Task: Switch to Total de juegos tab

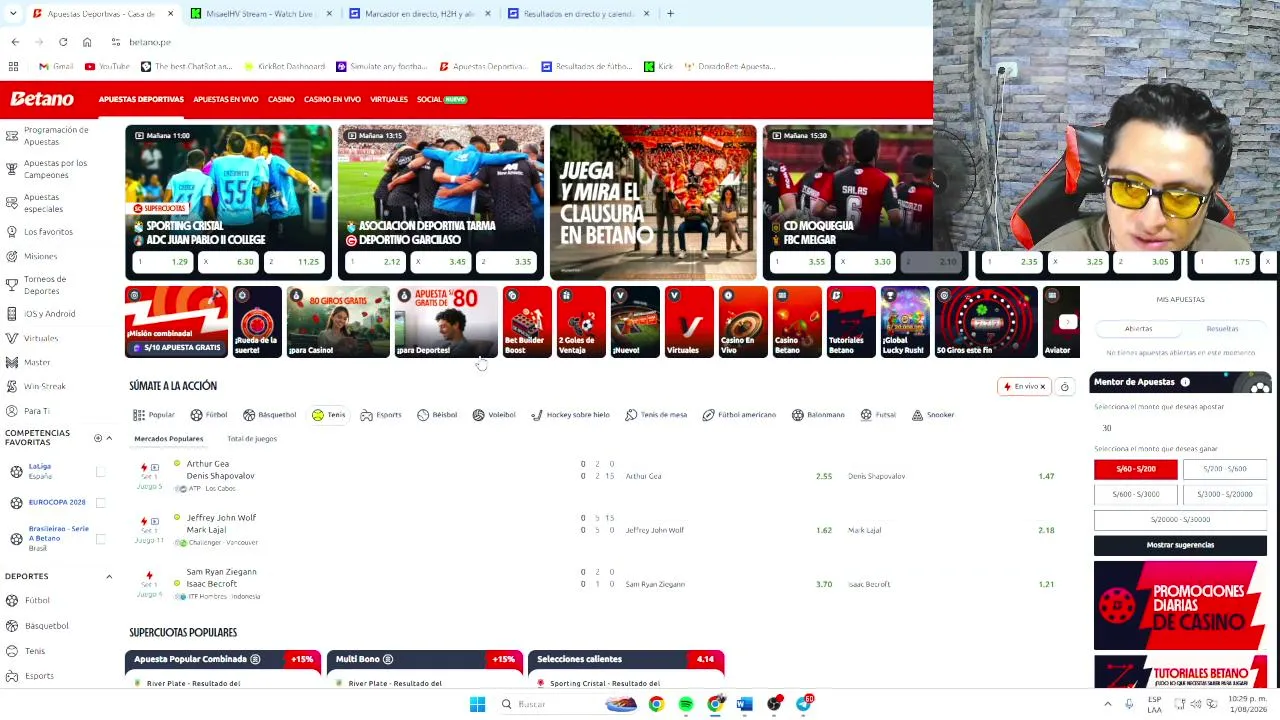Action: click(x=252, y=439)
